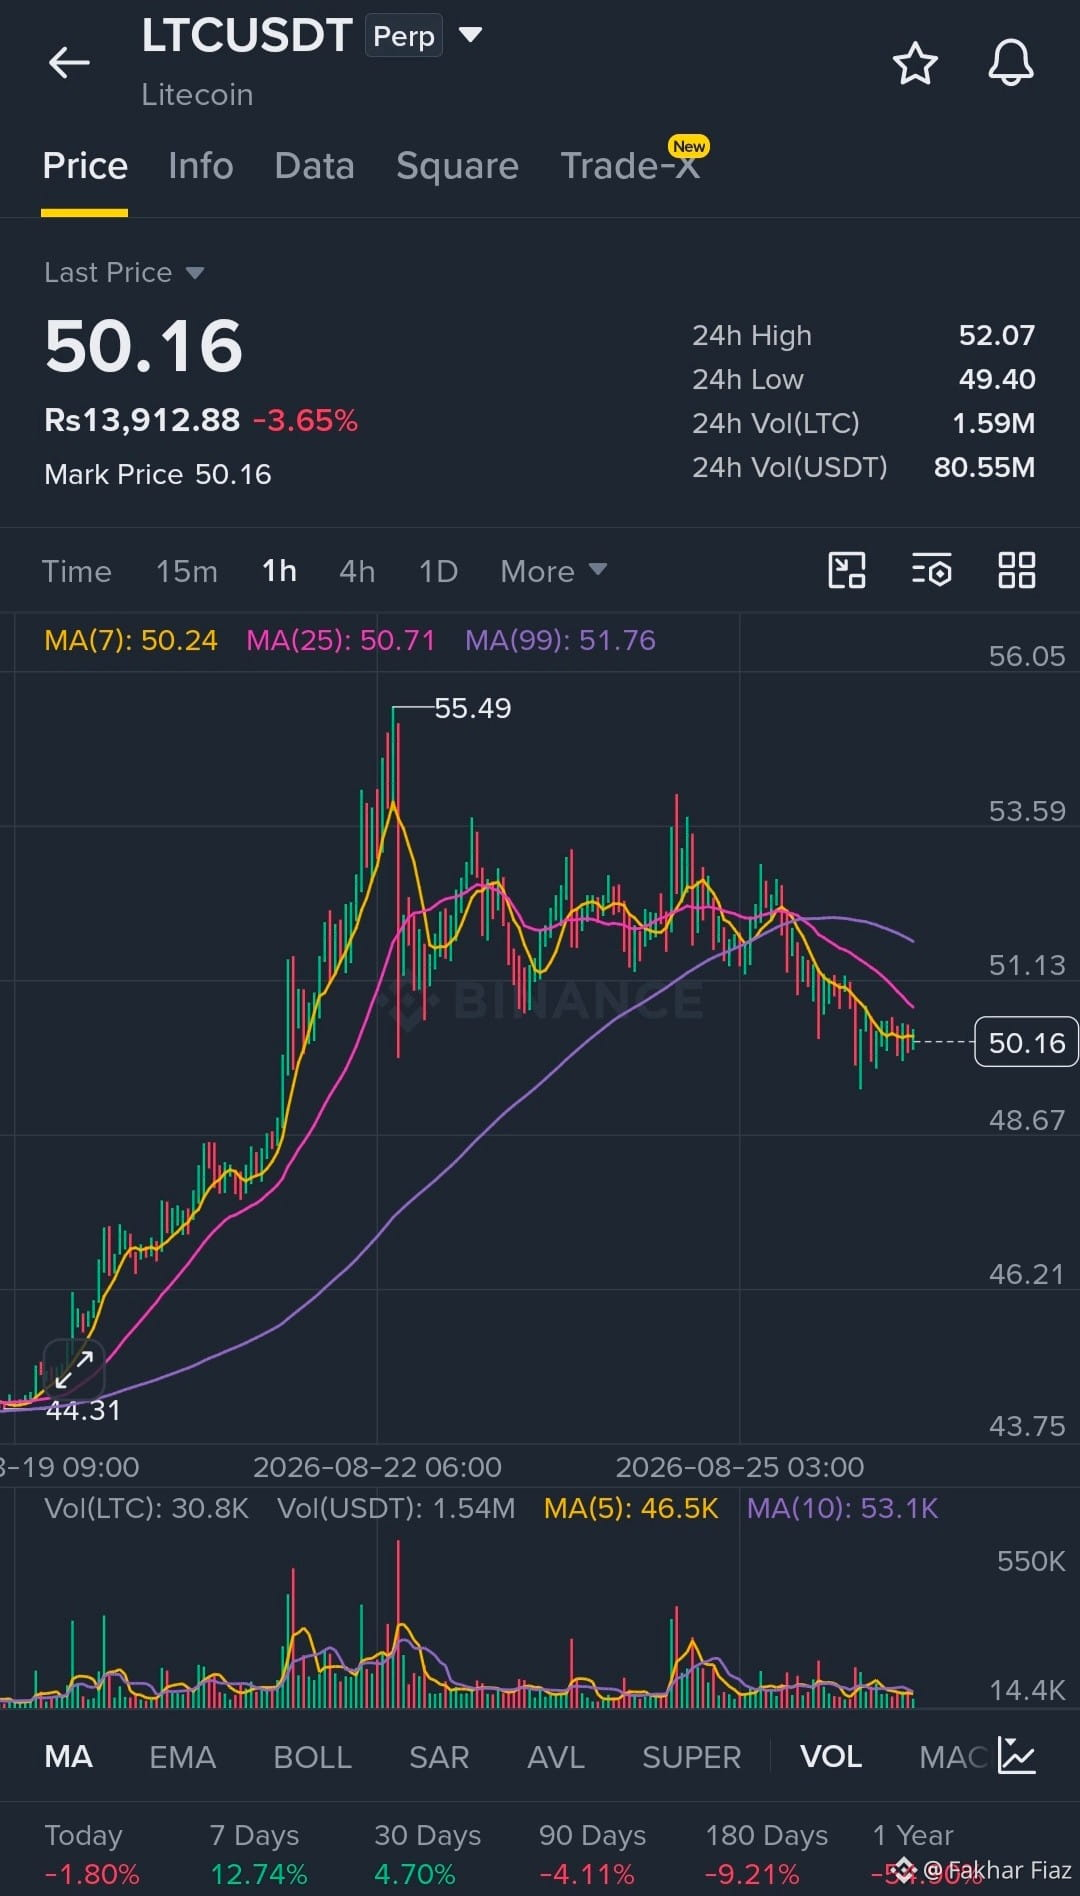This screenshot has width=1080, height=1896.
Task: Select the 1h timeframe
Action: (x=279, y=571)
